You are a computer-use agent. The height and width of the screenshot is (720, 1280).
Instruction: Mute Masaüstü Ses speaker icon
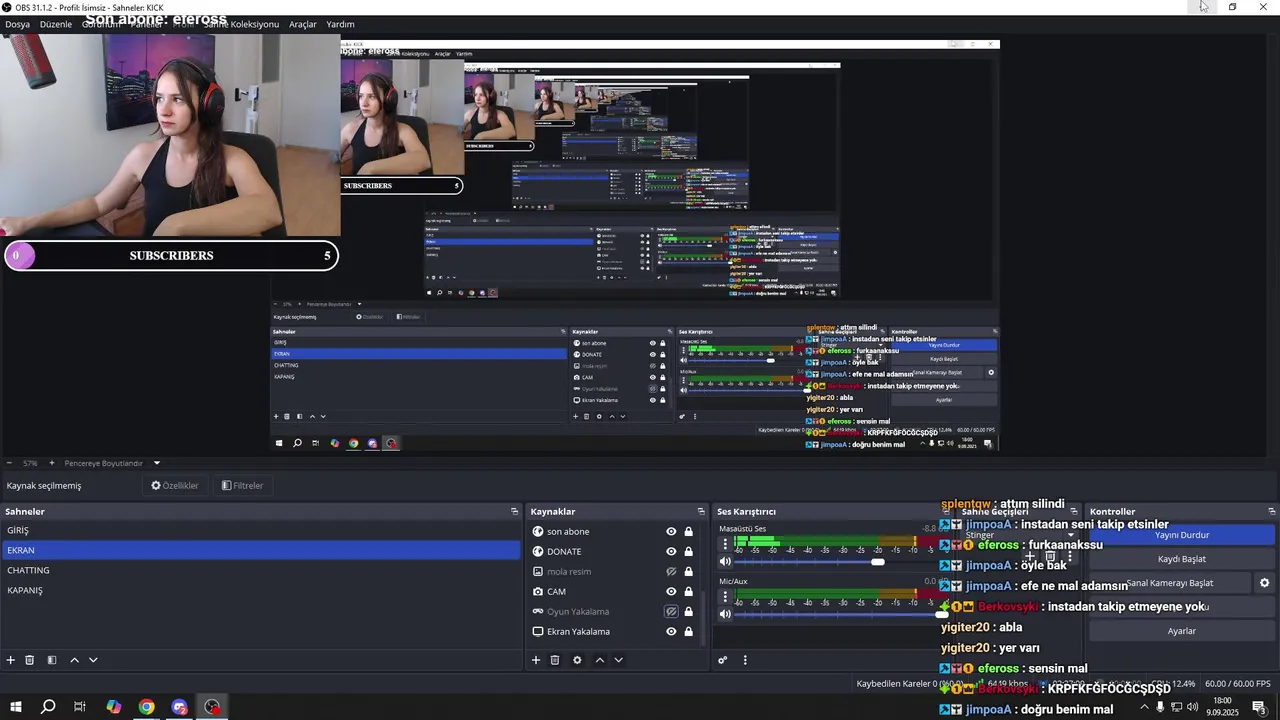[x=726, y=562]
